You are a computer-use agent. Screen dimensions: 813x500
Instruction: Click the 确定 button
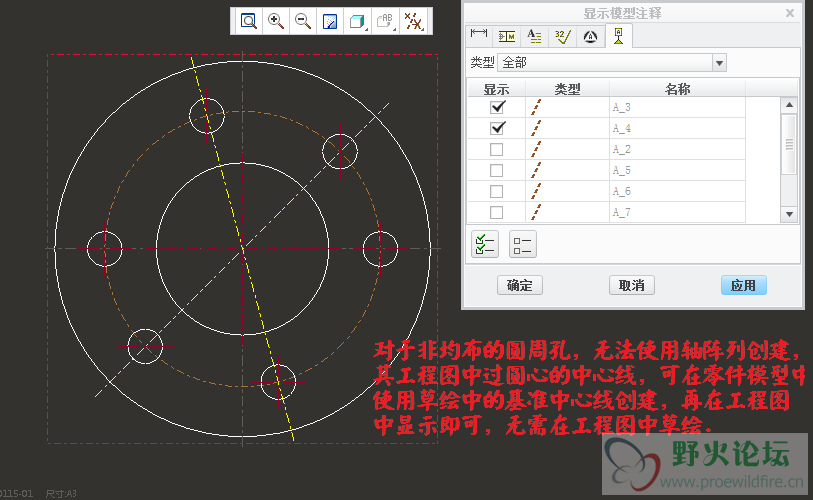pos(519,285)
